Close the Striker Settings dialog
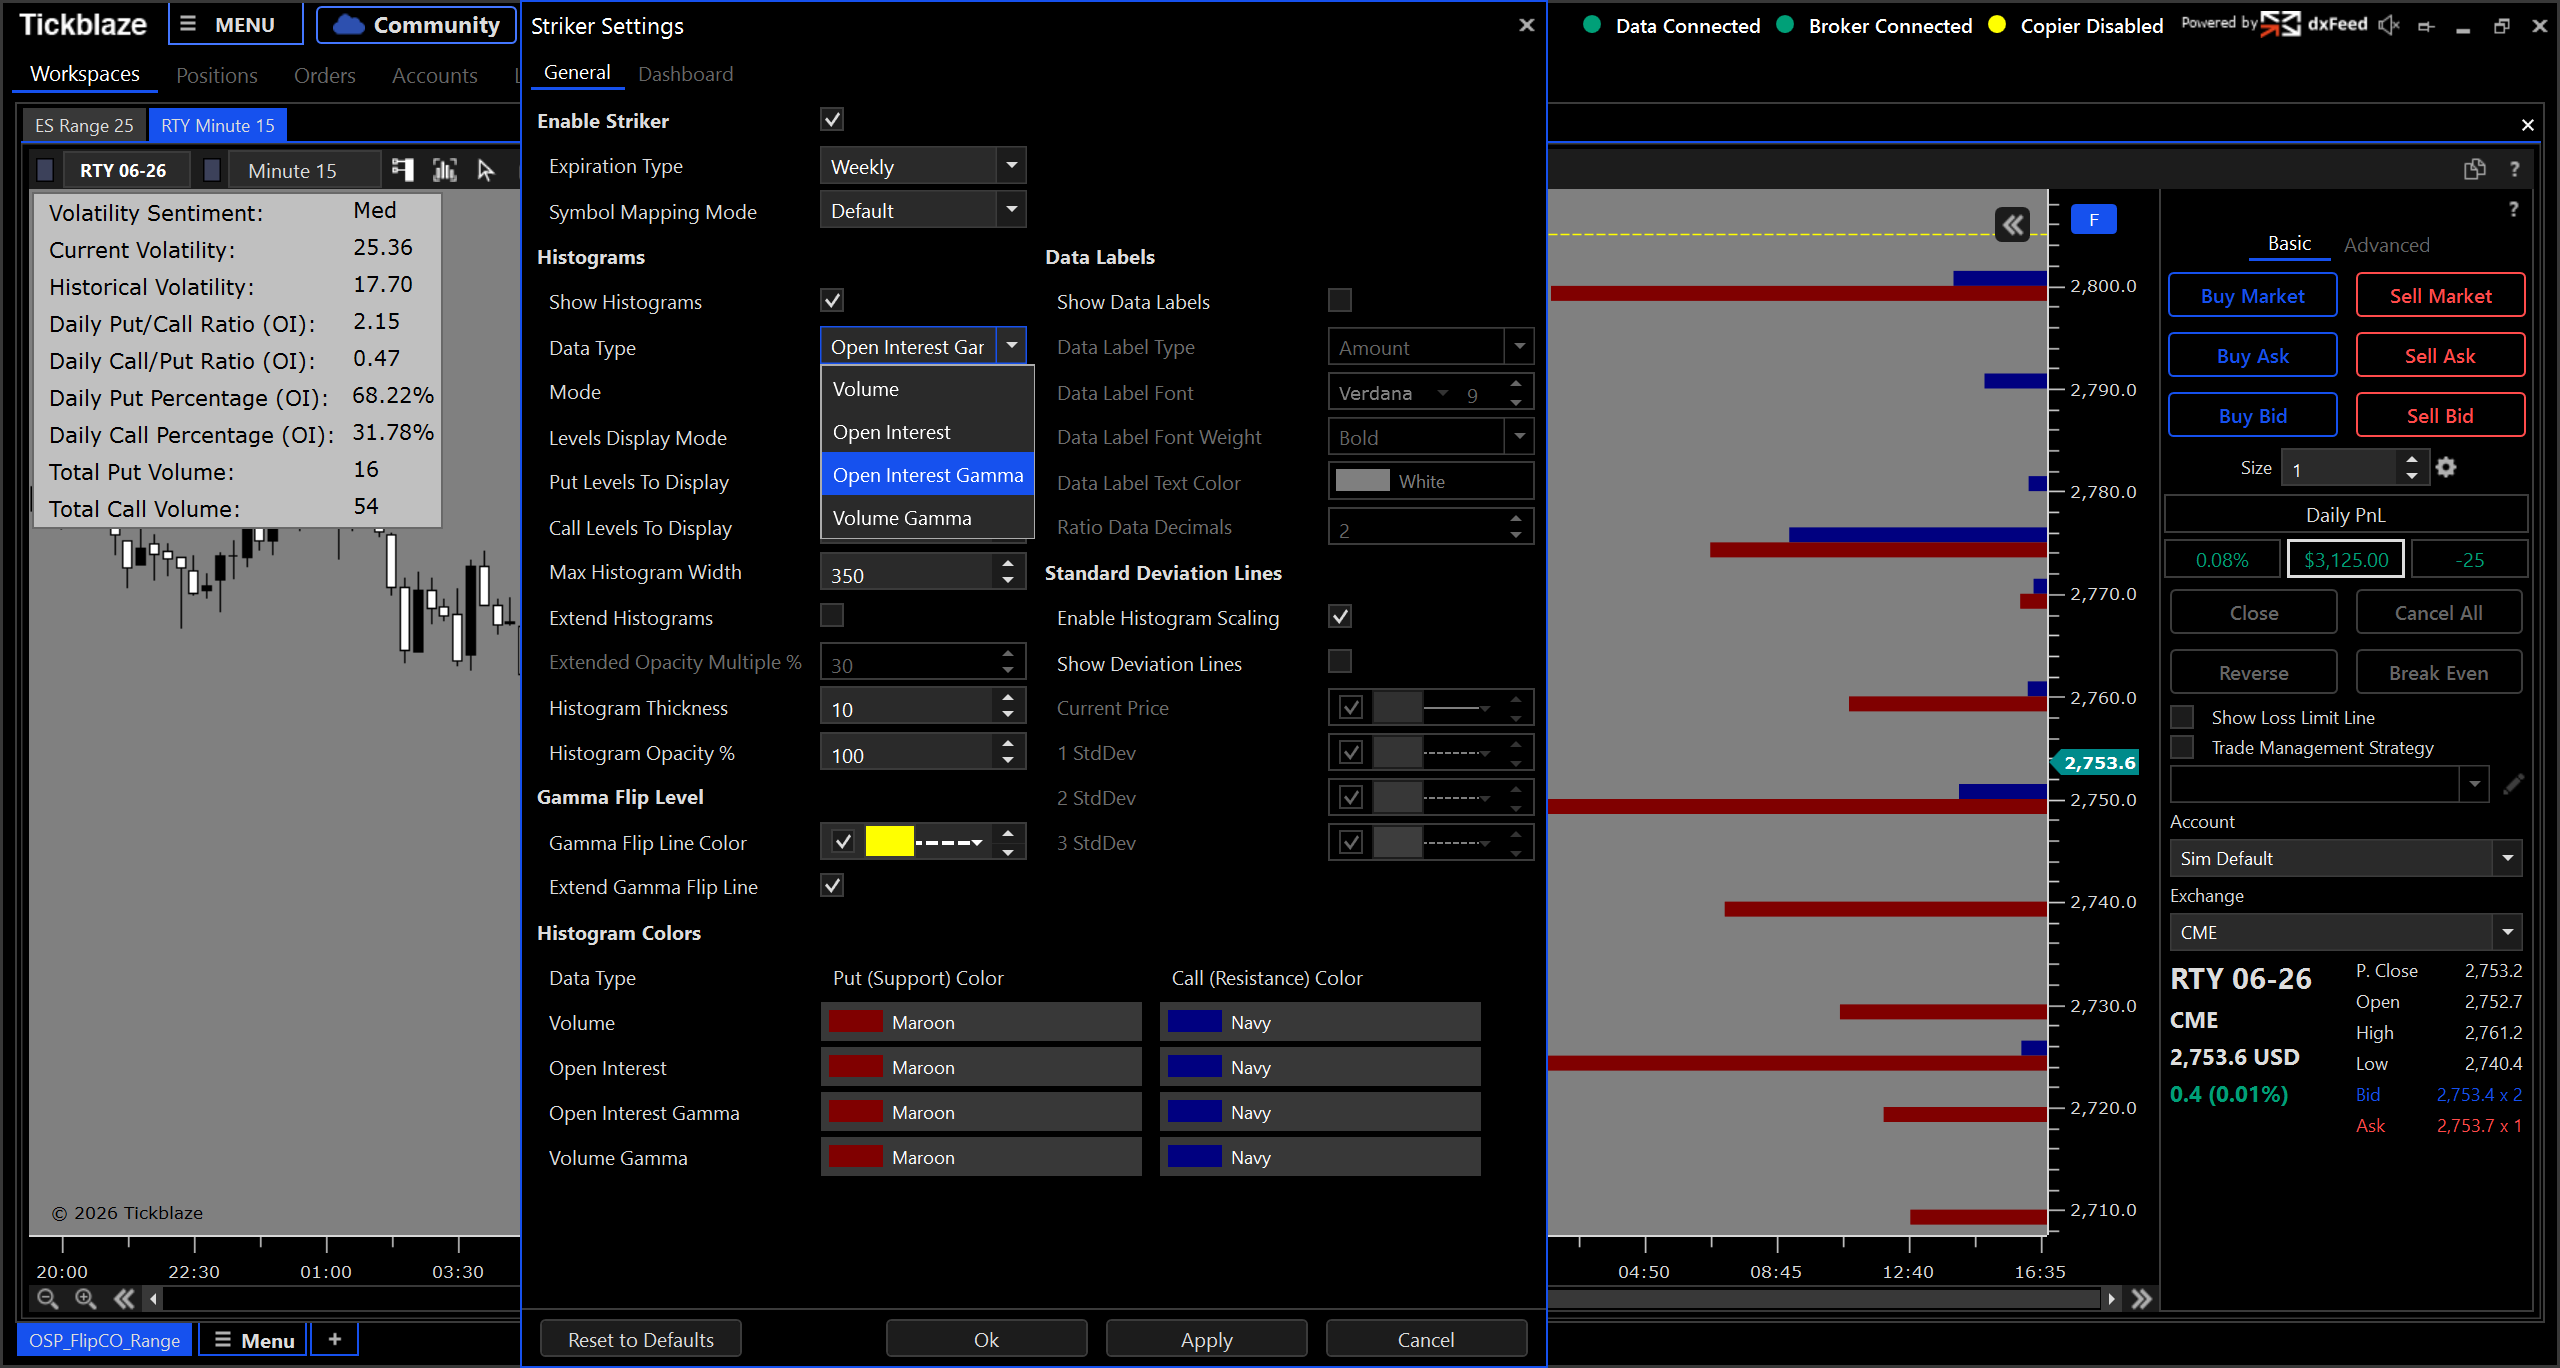The image size is (2560, 1368). 1526,25
